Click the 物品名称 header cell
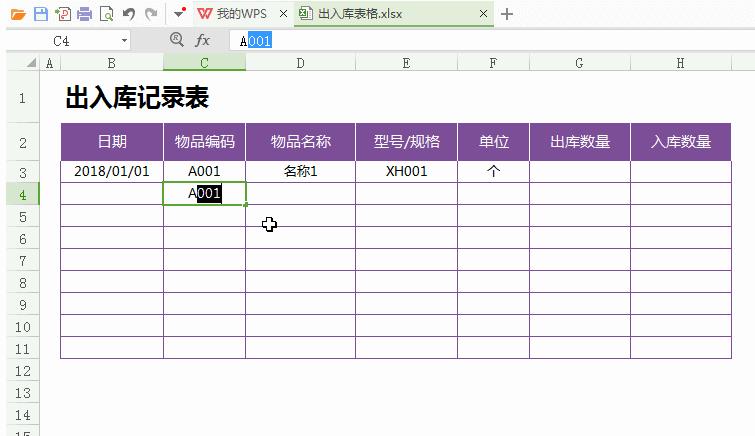The height and width of the screenshot is (436, 755). coord(300,142)
